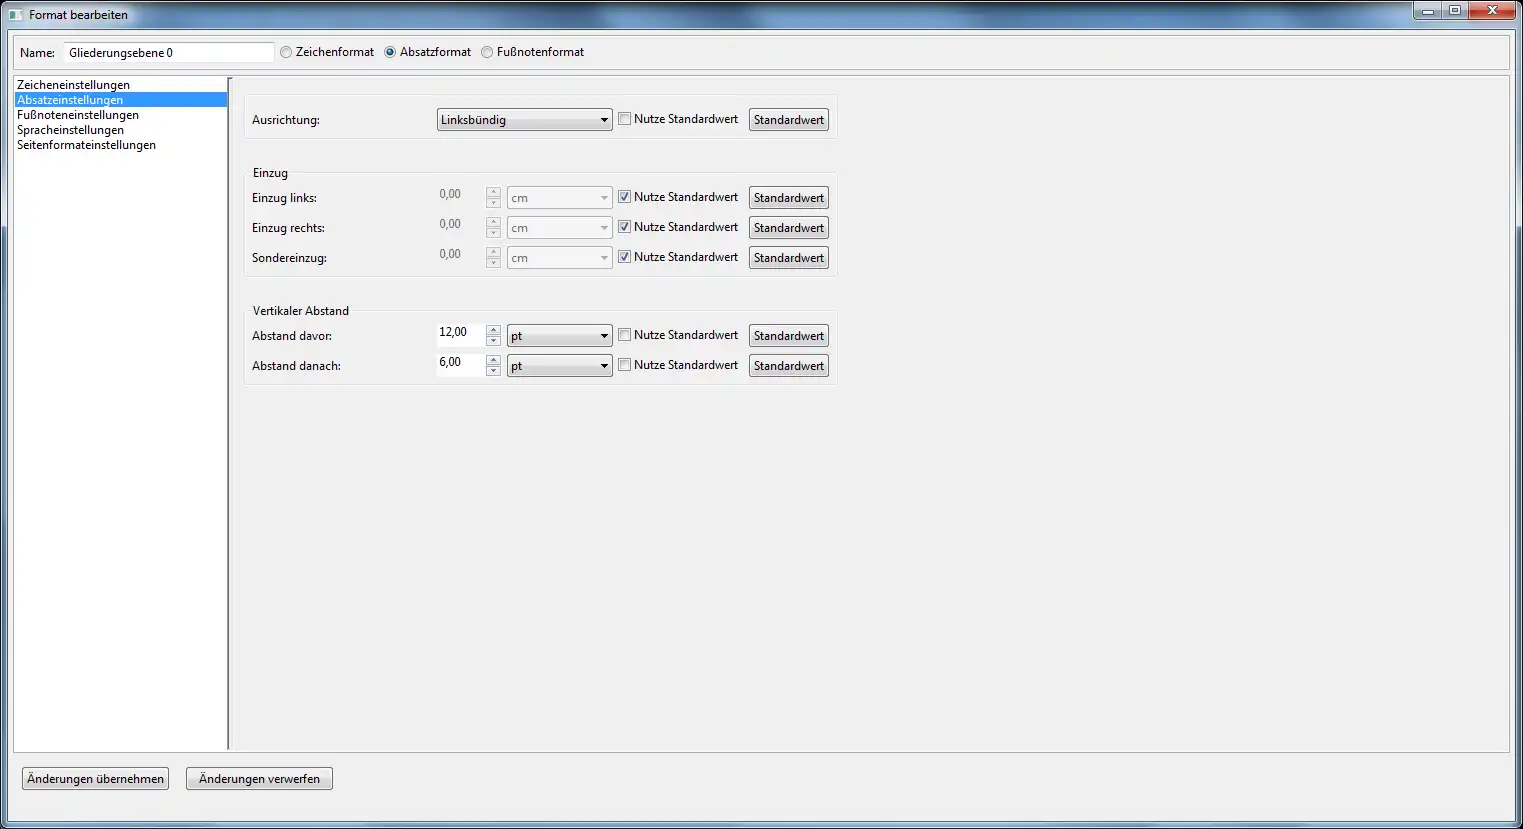This screenshot has width=1523, height=829.
Task: Decrease Abstand davor with down arrow
Action: pos(493,341)
